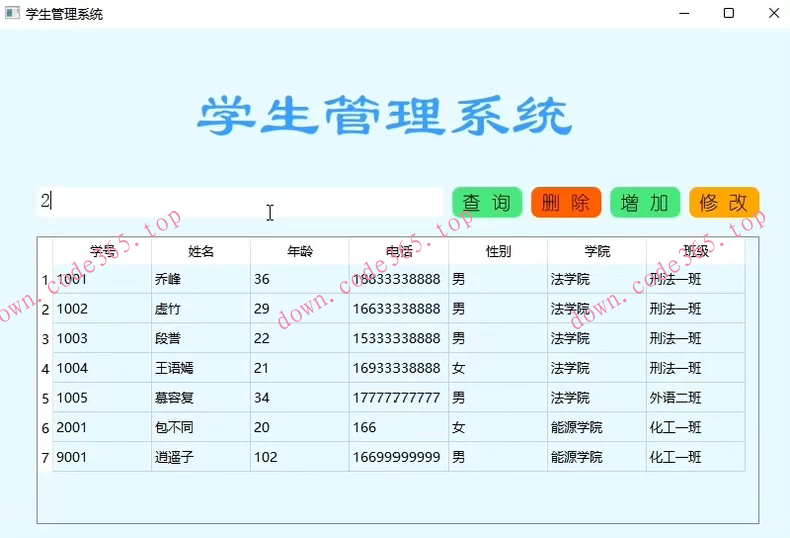This screenshot has height=538, width=790.
Task: Click the 性别 column header
Action: [498, 251]
